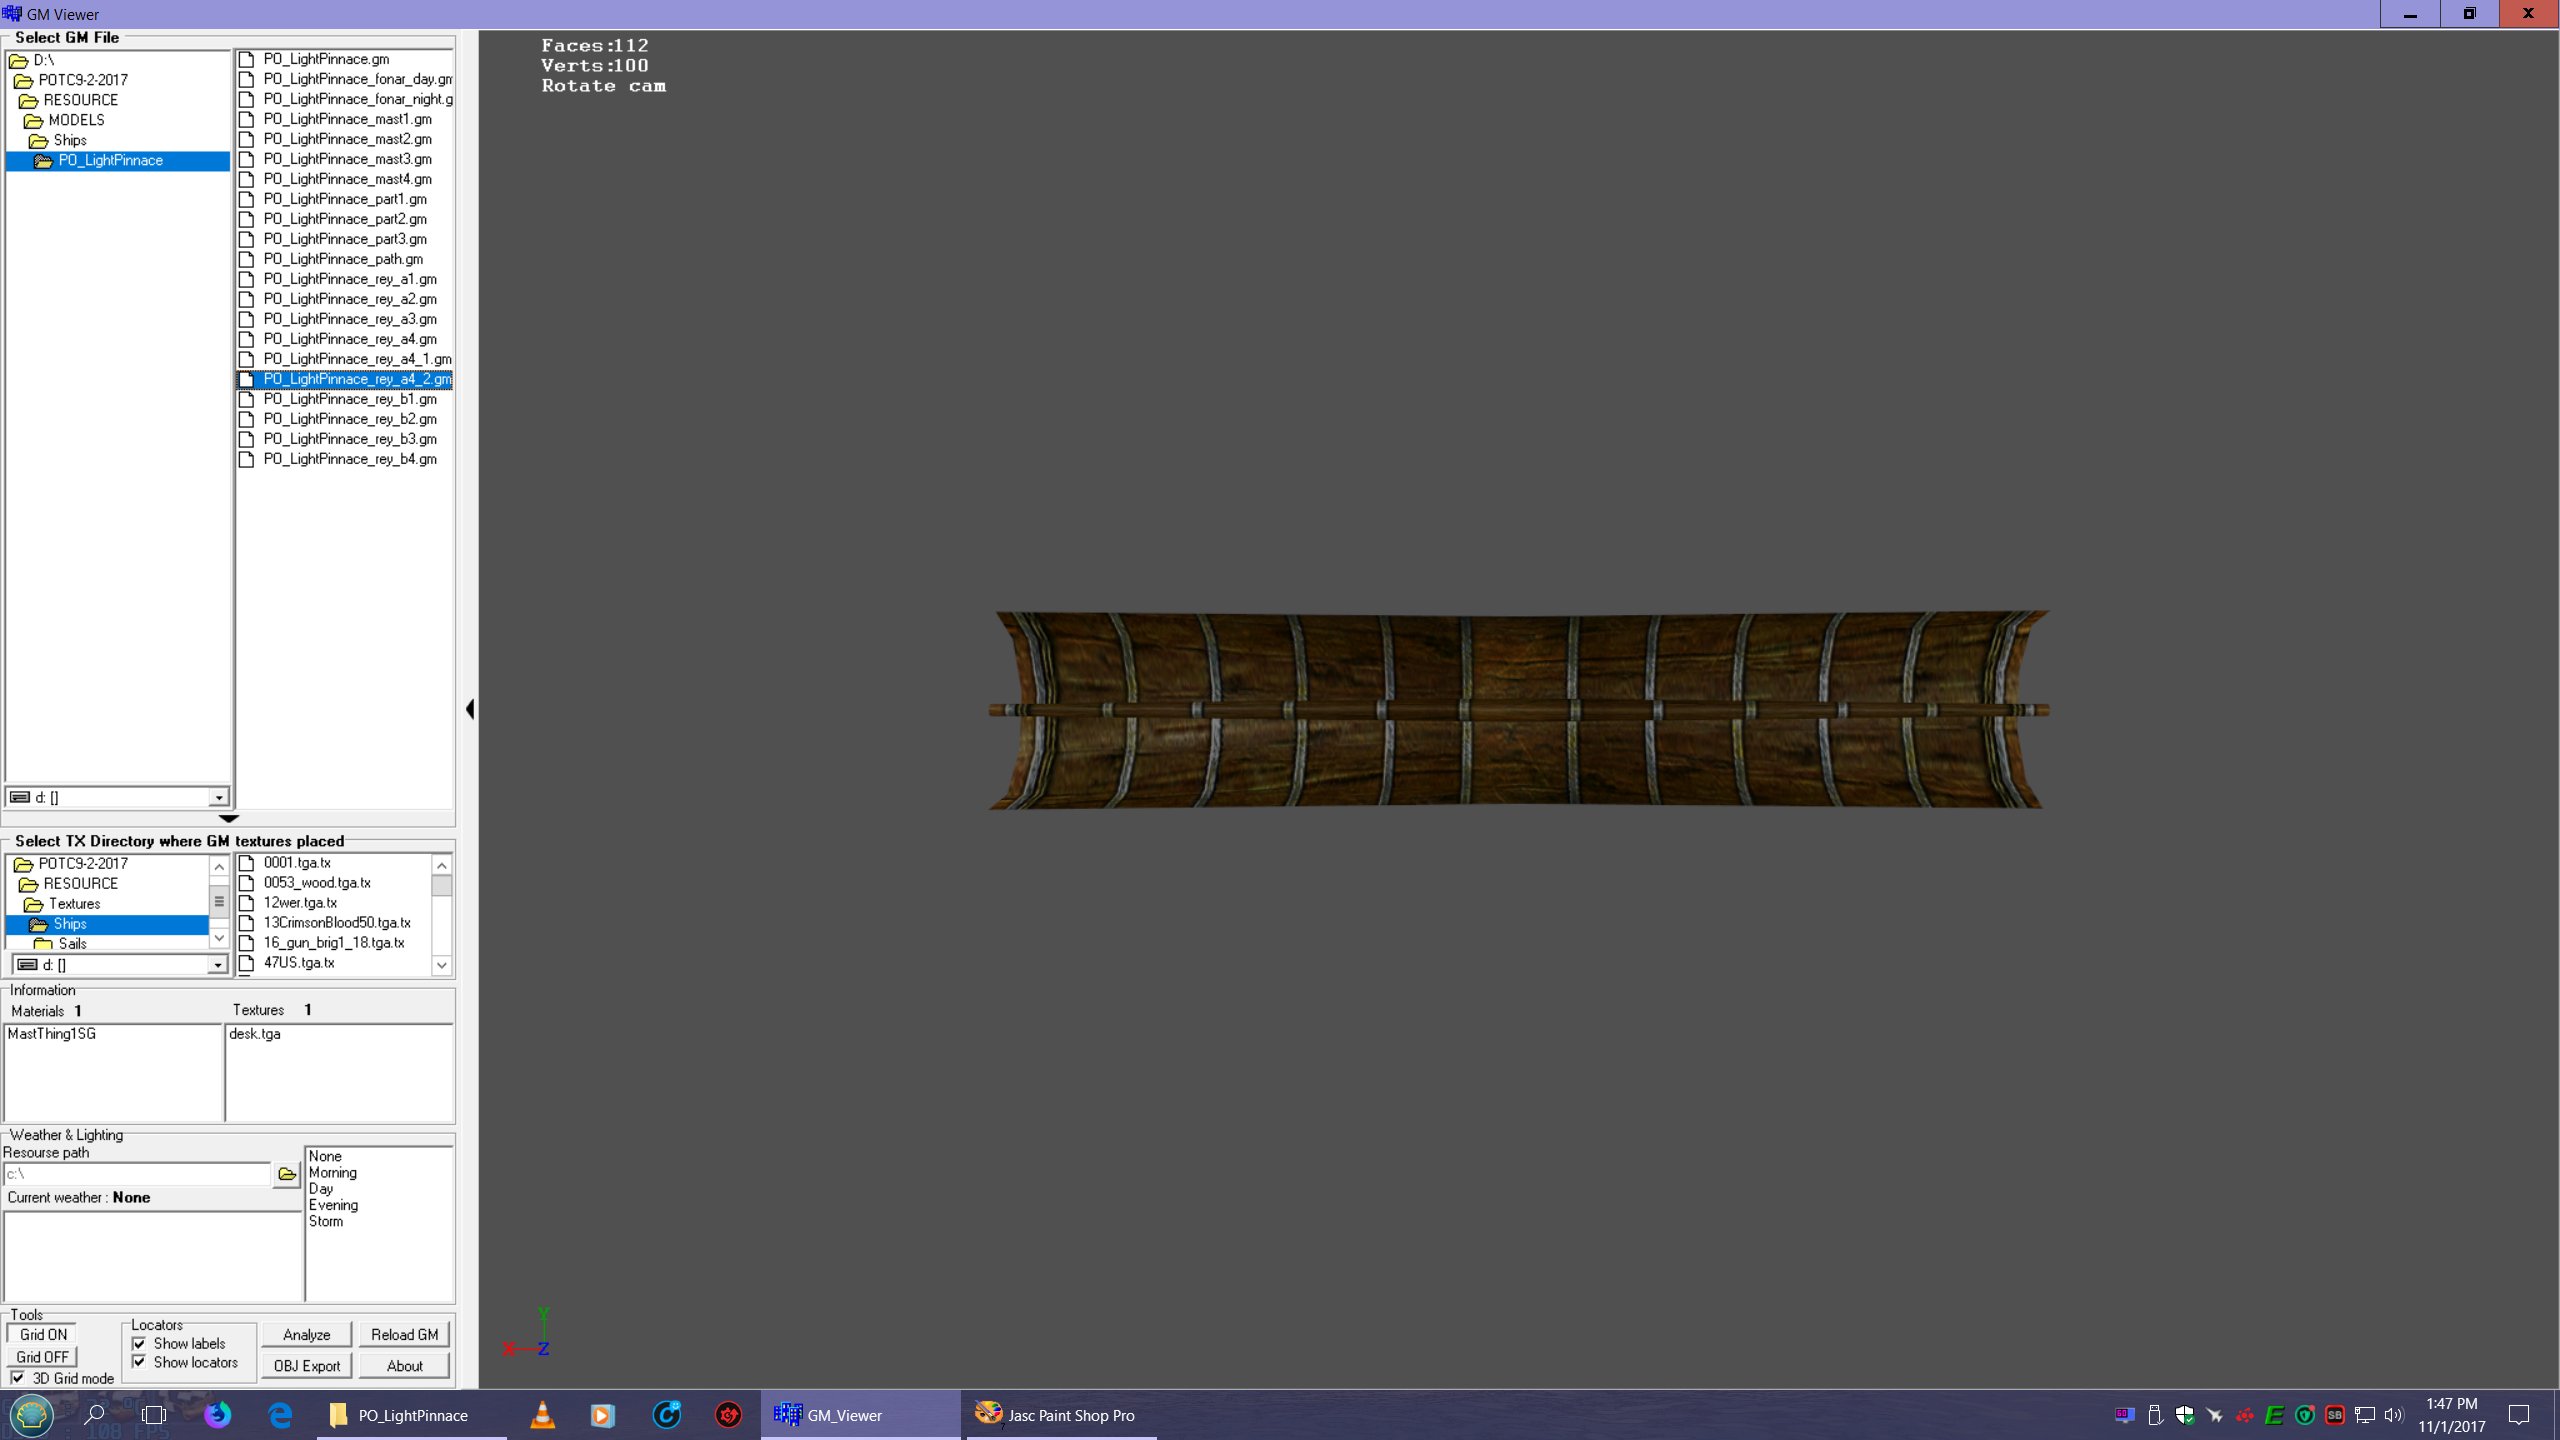Open Microsoft Edge from the taskbar
The height and width of the screenshot is (1440, 2560).
click(280, 1415)
